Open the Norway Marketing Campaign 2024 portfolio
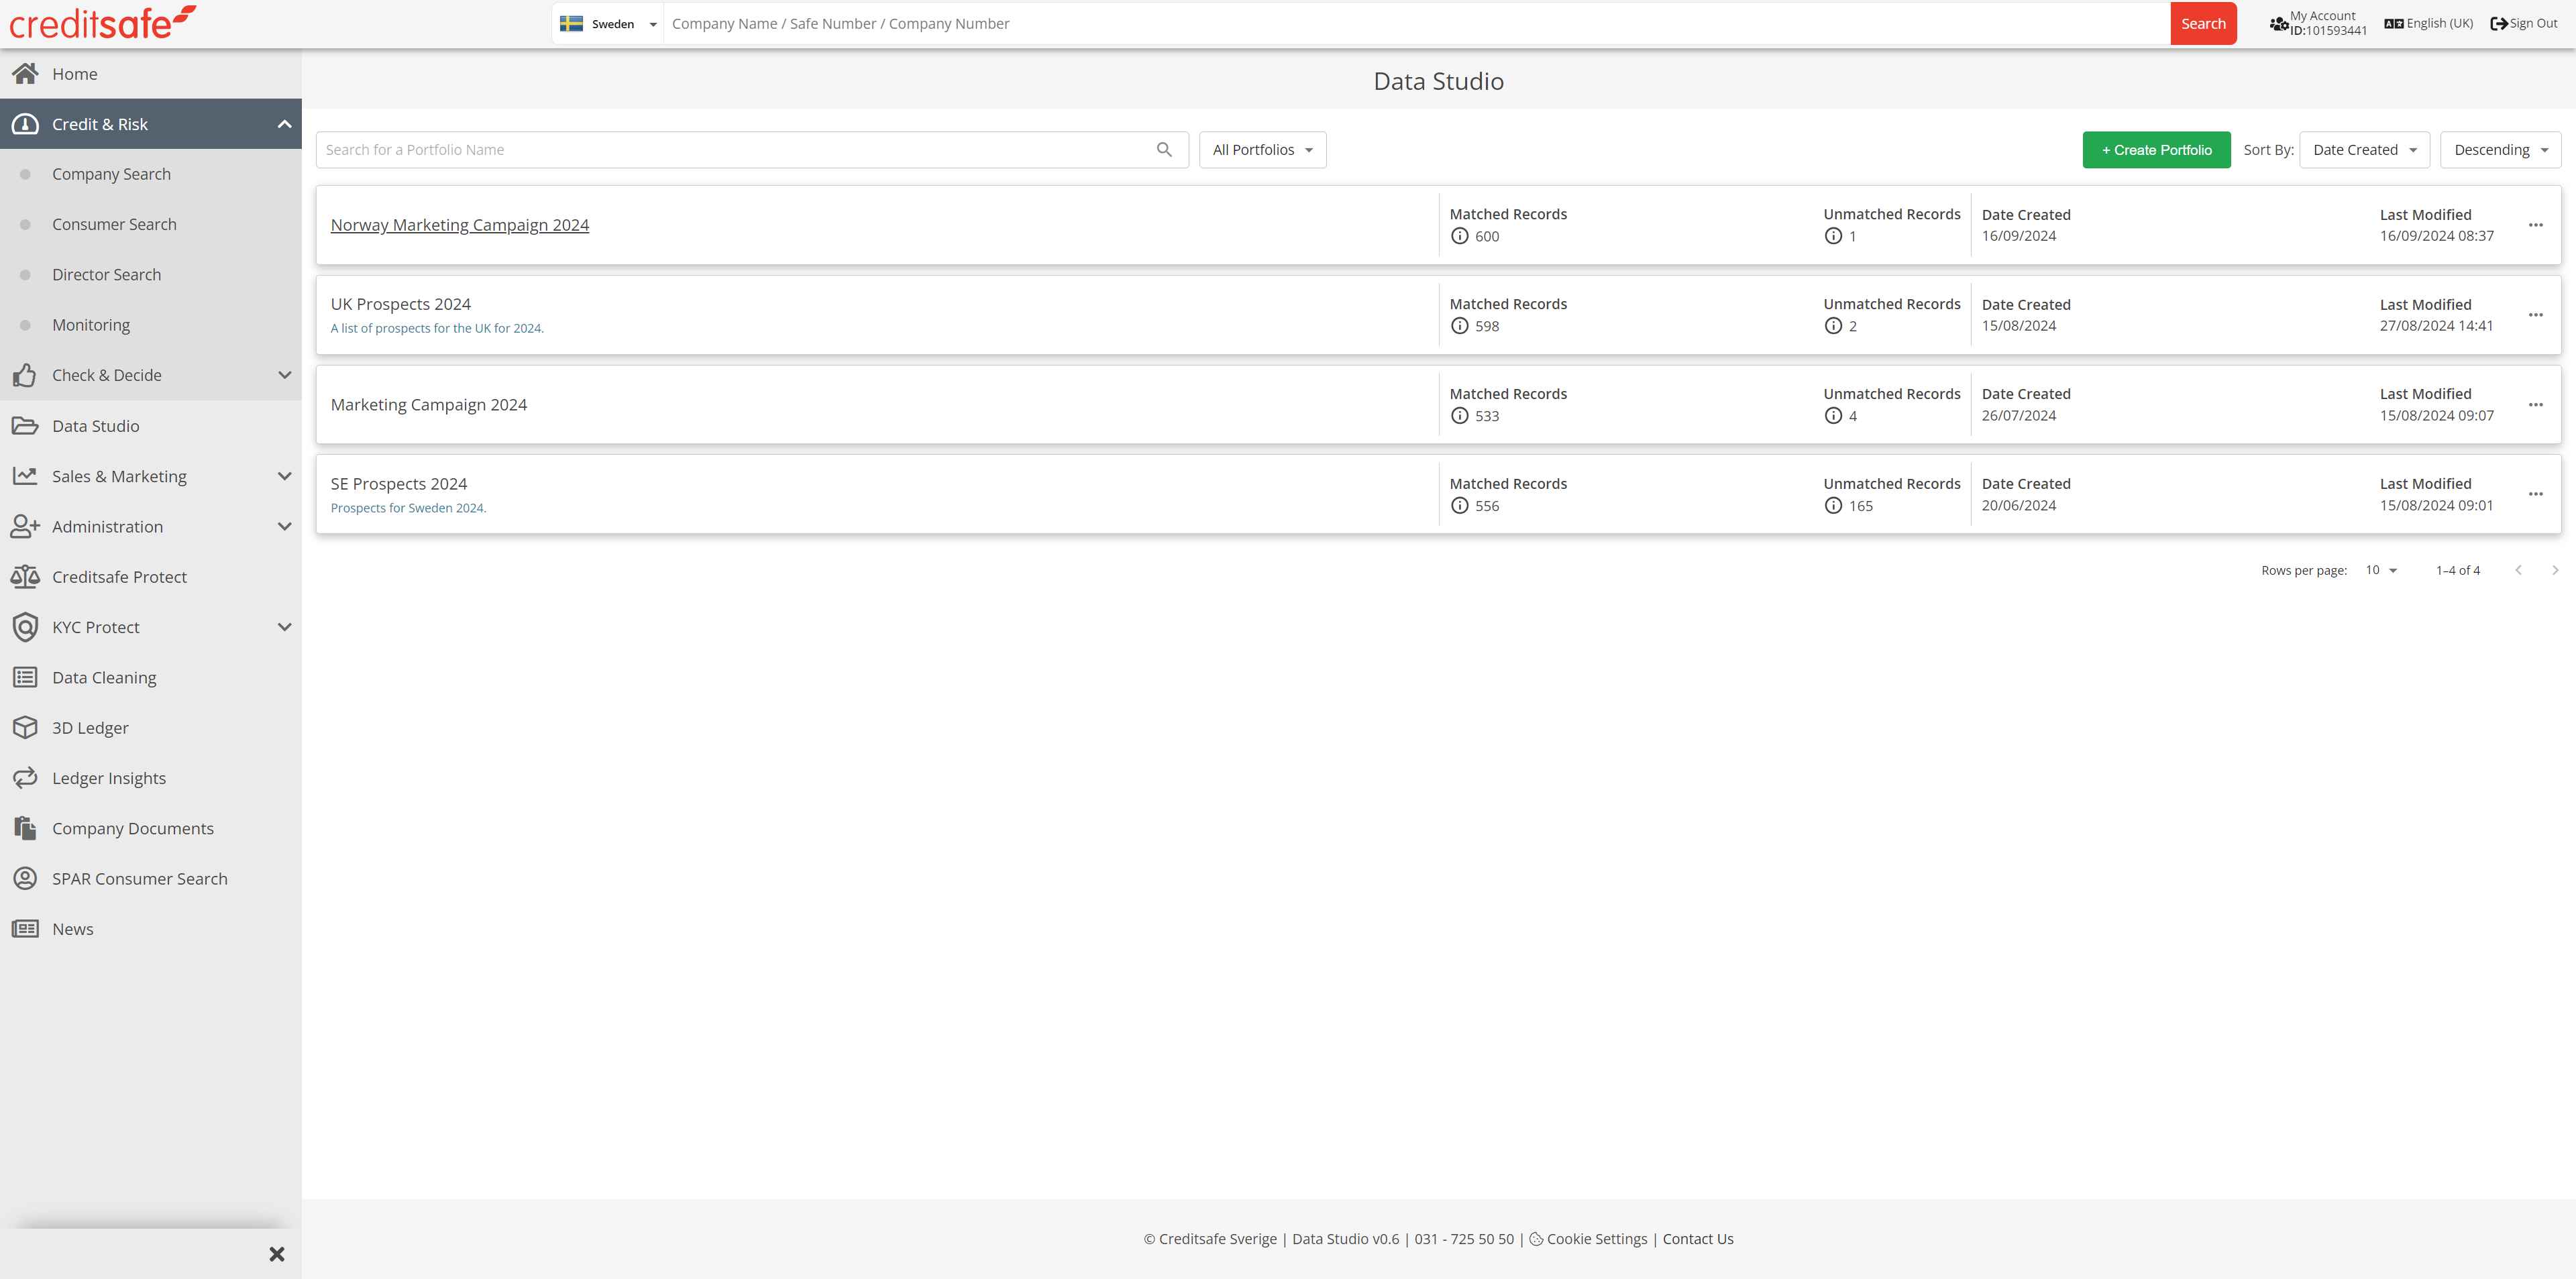The height and width of the screenshot is (1279, 2576). point(460,225)
